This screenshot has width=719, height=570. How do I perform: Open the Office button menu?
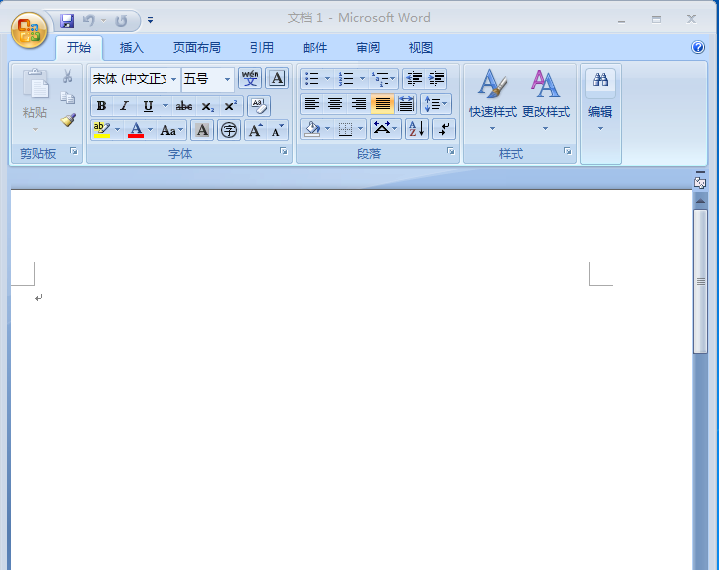coord(29,31)
